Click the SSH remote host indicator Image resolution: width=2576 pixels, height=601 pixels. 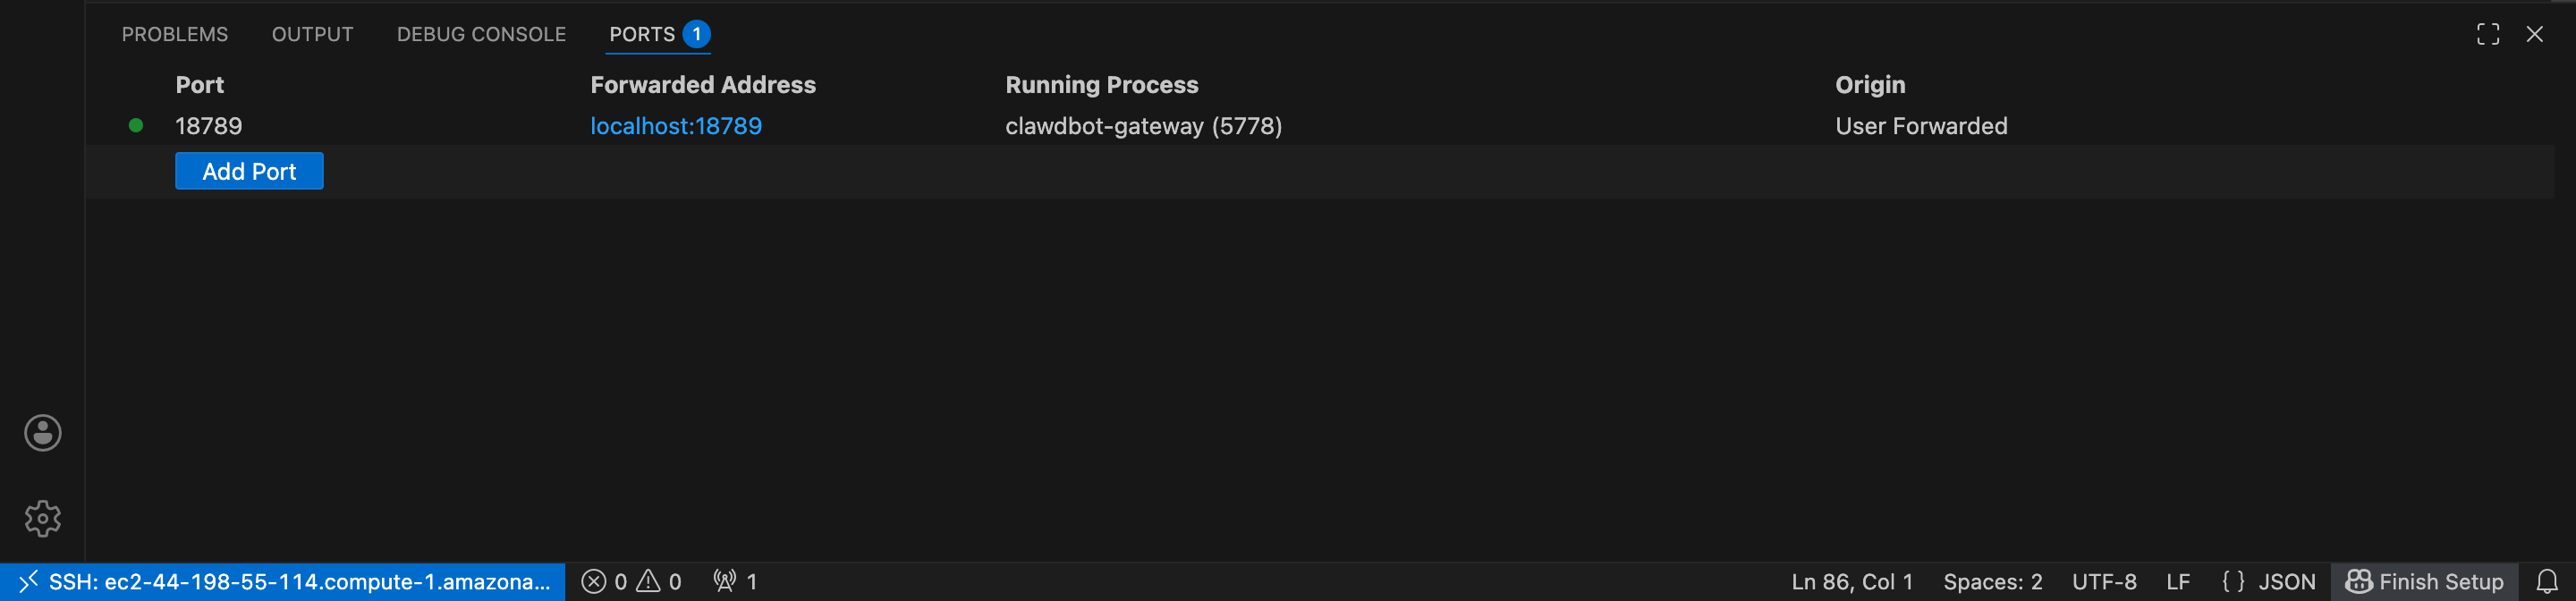(283, 582)
